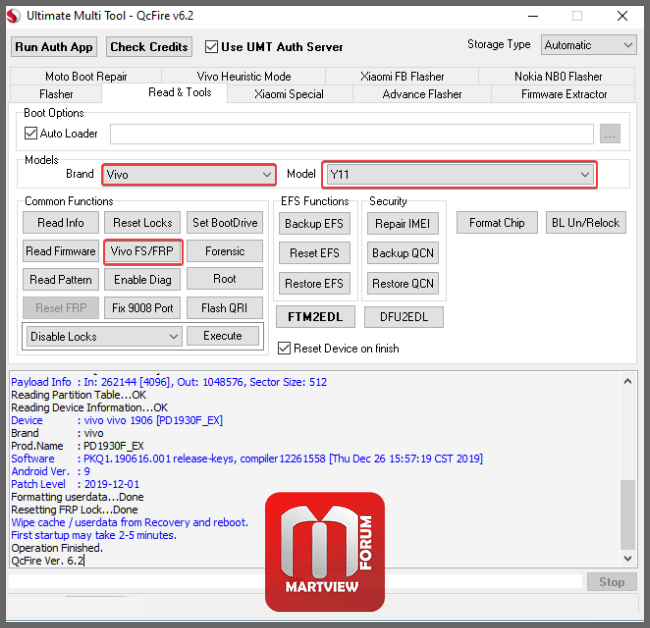Click the log scrollbar down arrow
This screenshot has width=650, height=628.
click(x=628, y=558)
